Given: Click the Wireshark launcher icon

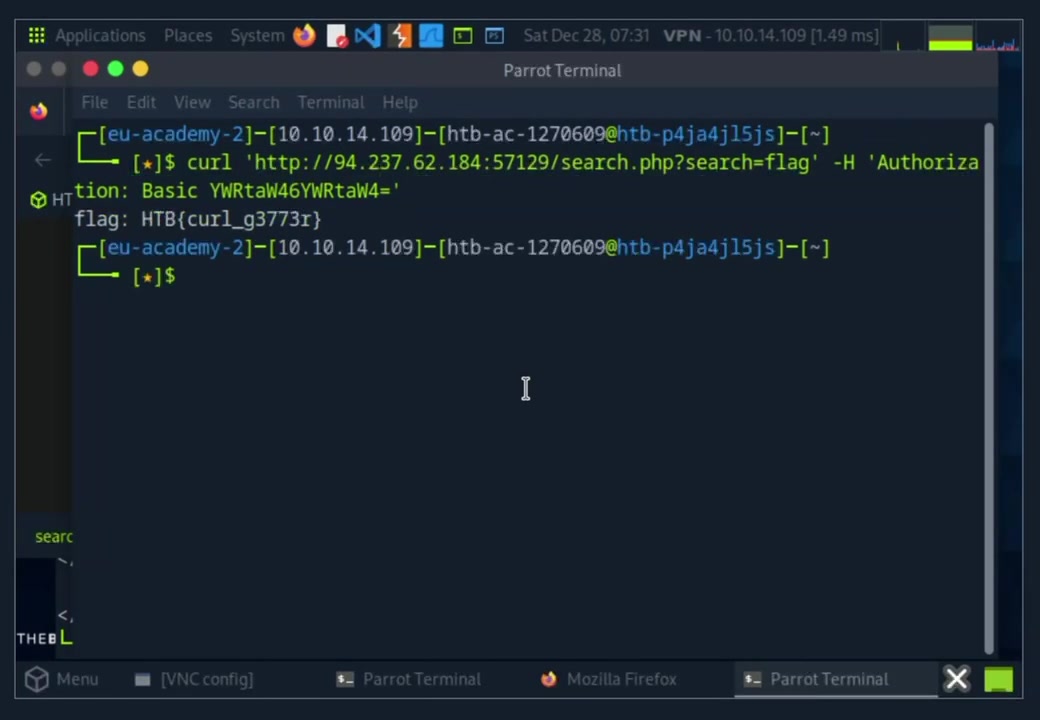Looking at the screenshot, I should (431, 36).
